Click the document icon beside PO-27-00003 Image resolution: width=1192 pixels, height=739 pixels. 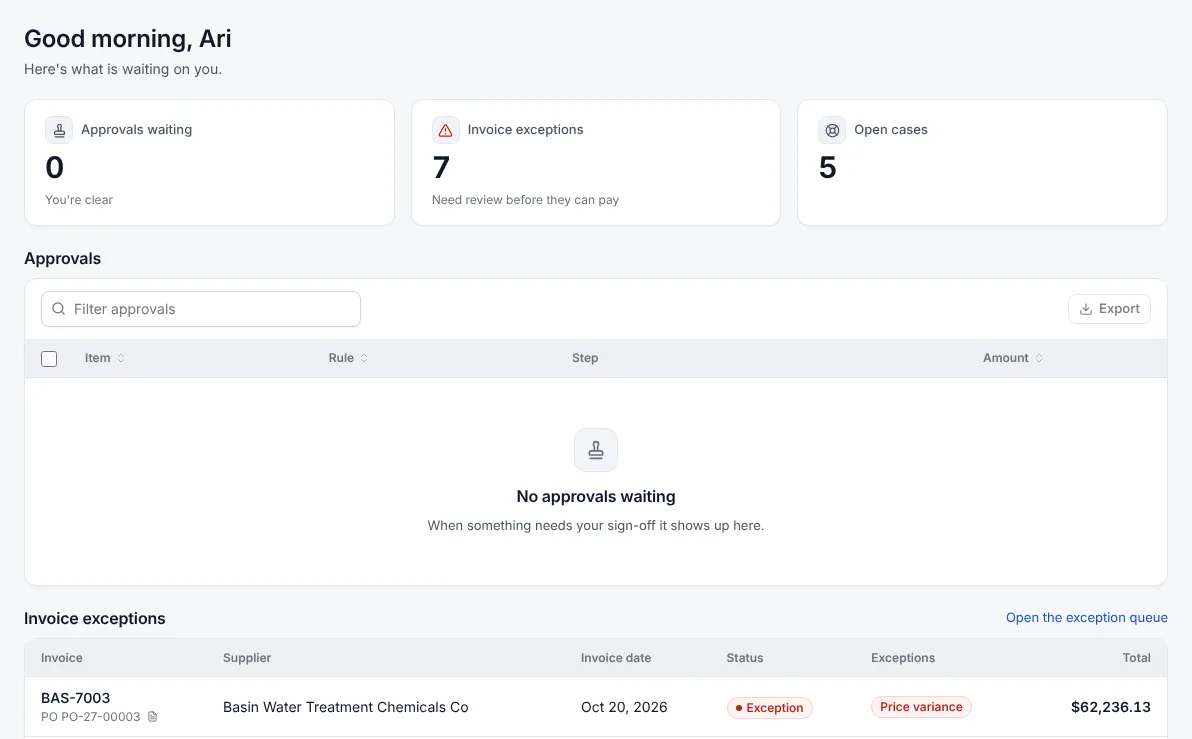click(152, 717)
